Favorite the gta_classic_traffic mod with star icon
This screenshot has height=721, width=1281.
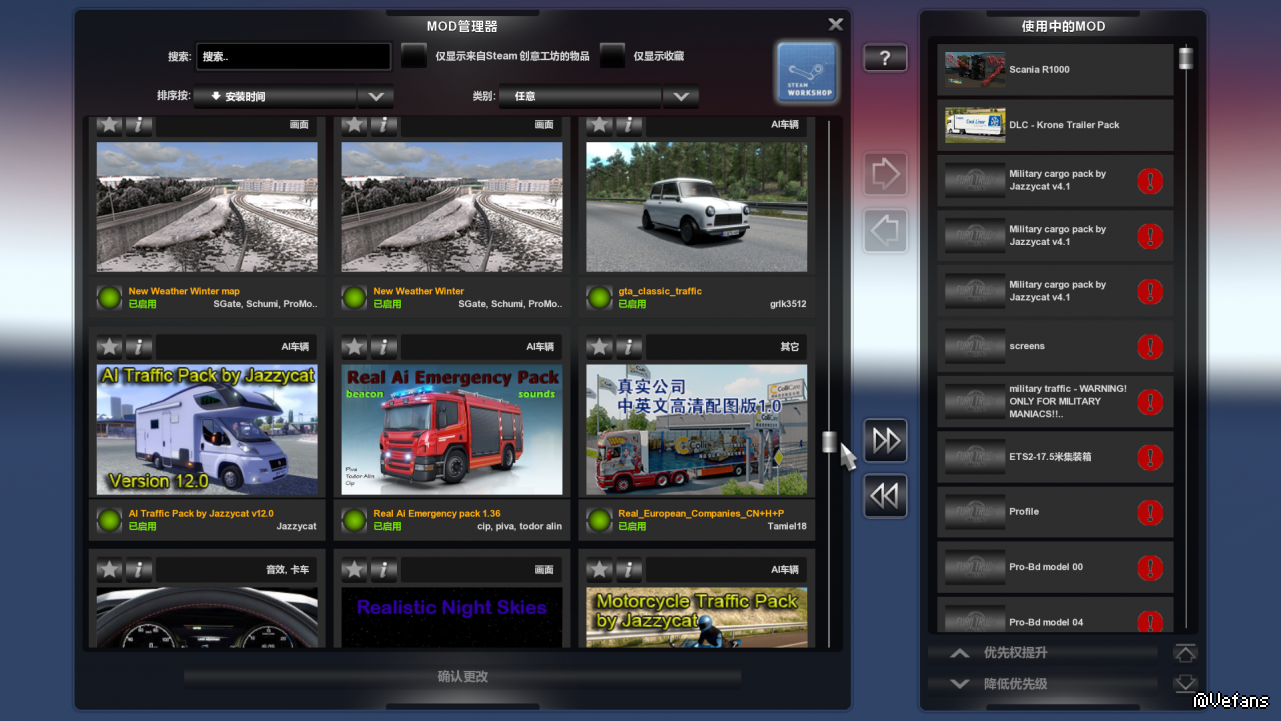pos(599,125)
